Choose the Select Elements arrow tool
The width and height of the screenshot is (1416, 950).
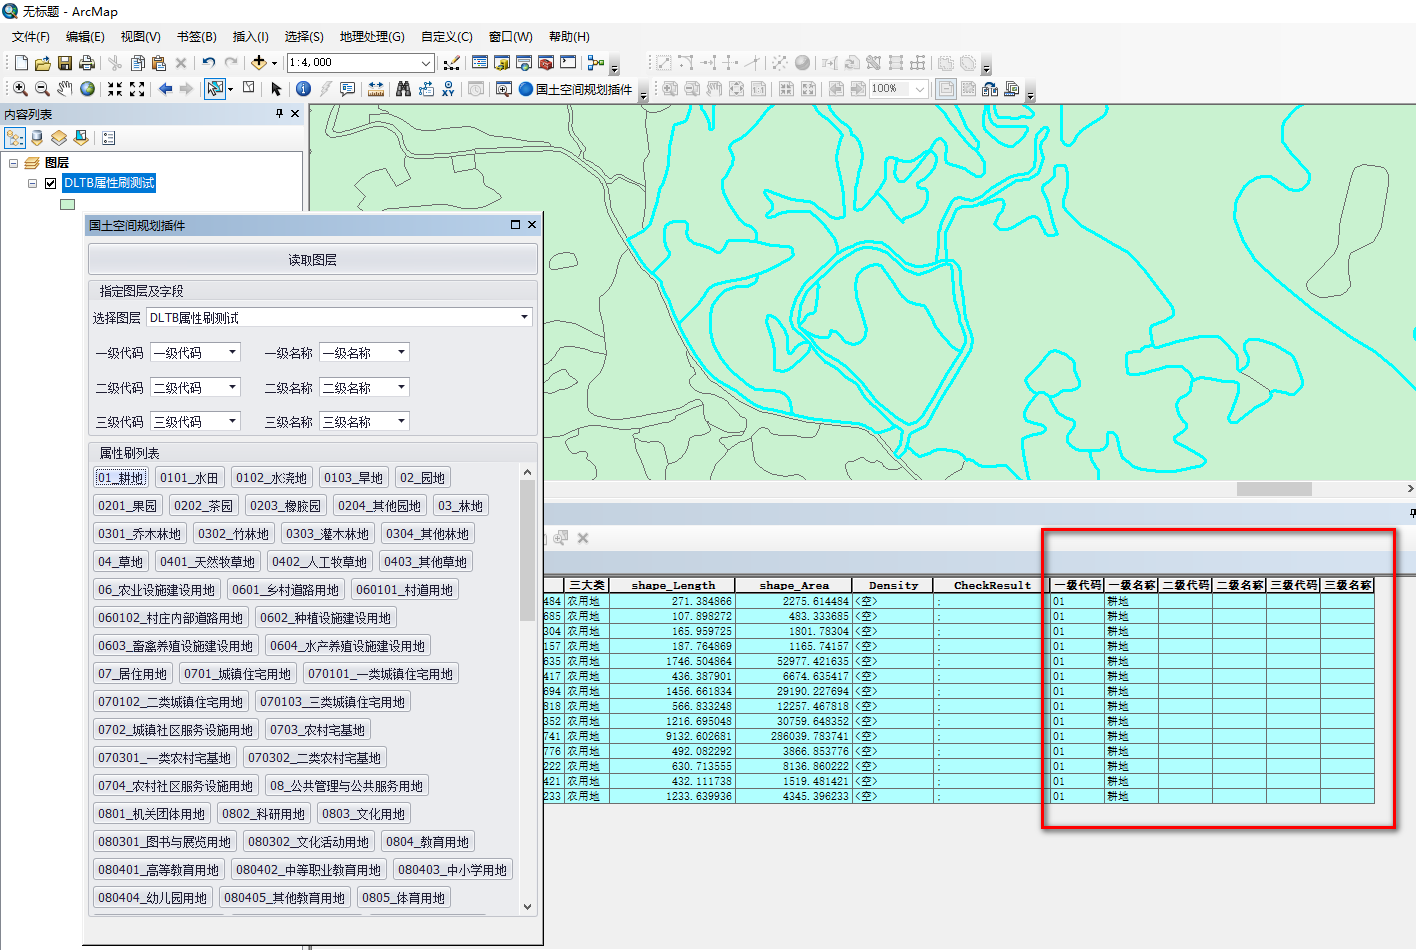[x=277, y=89]
